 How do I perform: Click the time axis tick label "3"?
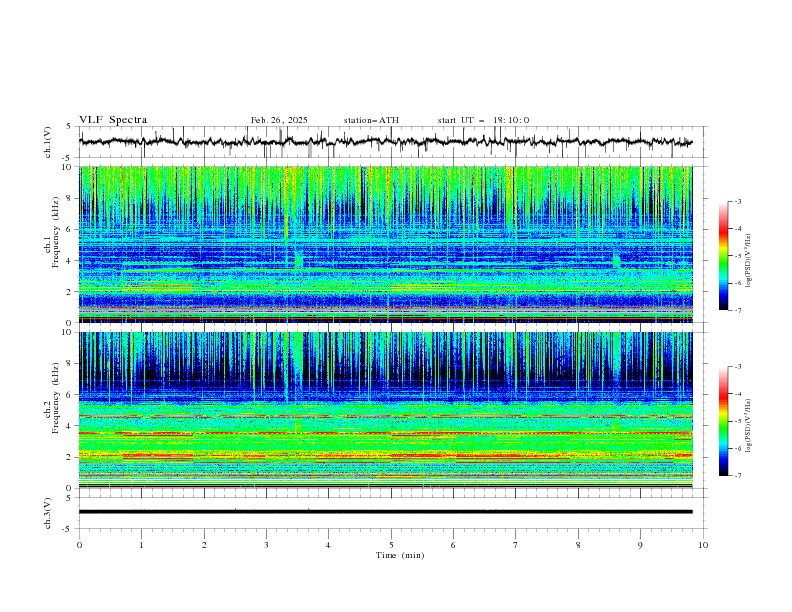click(266, 545)
